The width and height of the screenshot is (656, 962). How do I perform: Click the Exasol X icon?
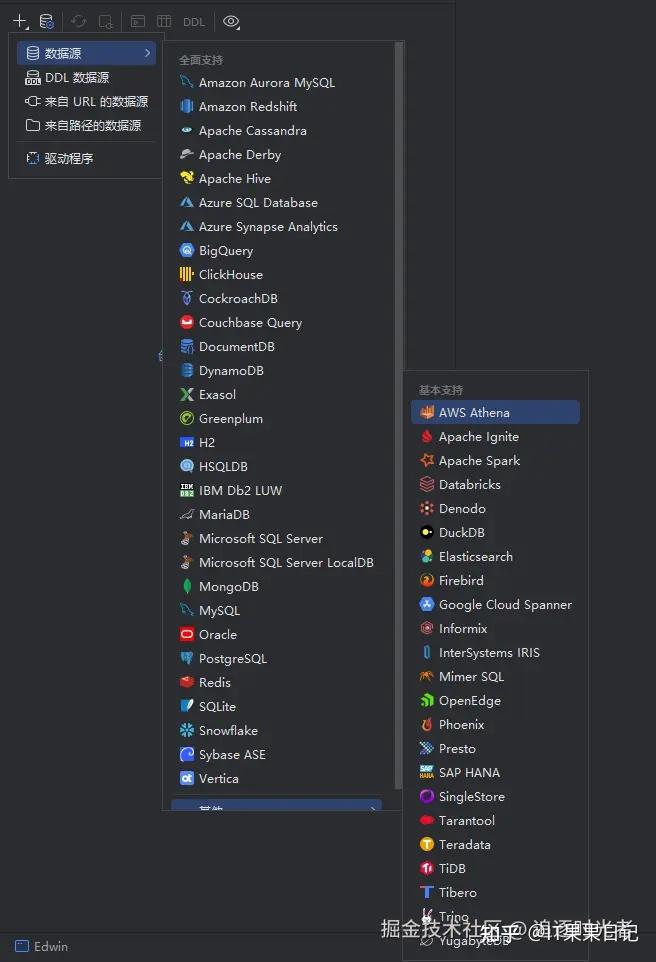187,394
